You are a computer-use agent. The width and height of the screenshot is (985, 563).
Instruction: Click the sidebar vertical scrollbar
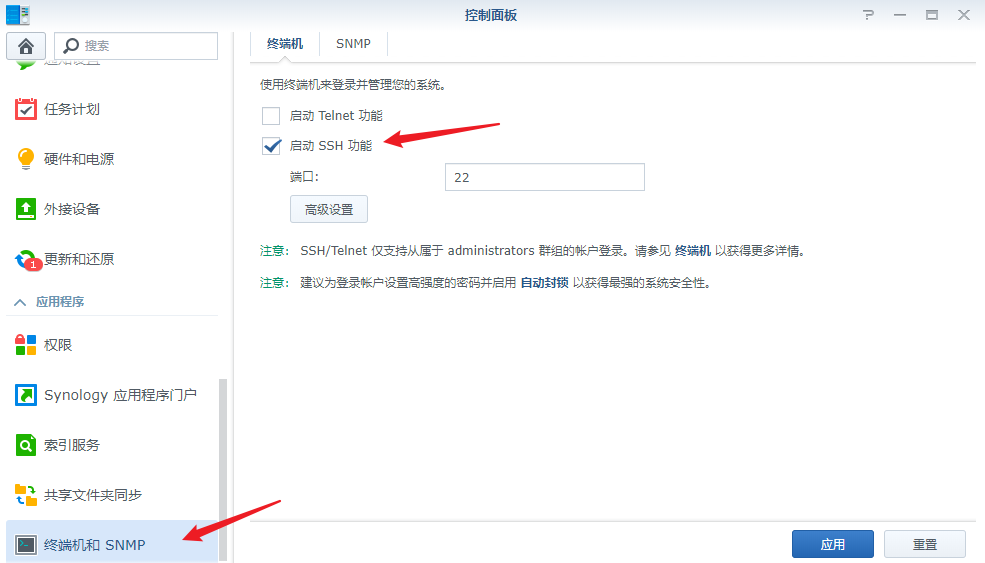coord(222,469)
